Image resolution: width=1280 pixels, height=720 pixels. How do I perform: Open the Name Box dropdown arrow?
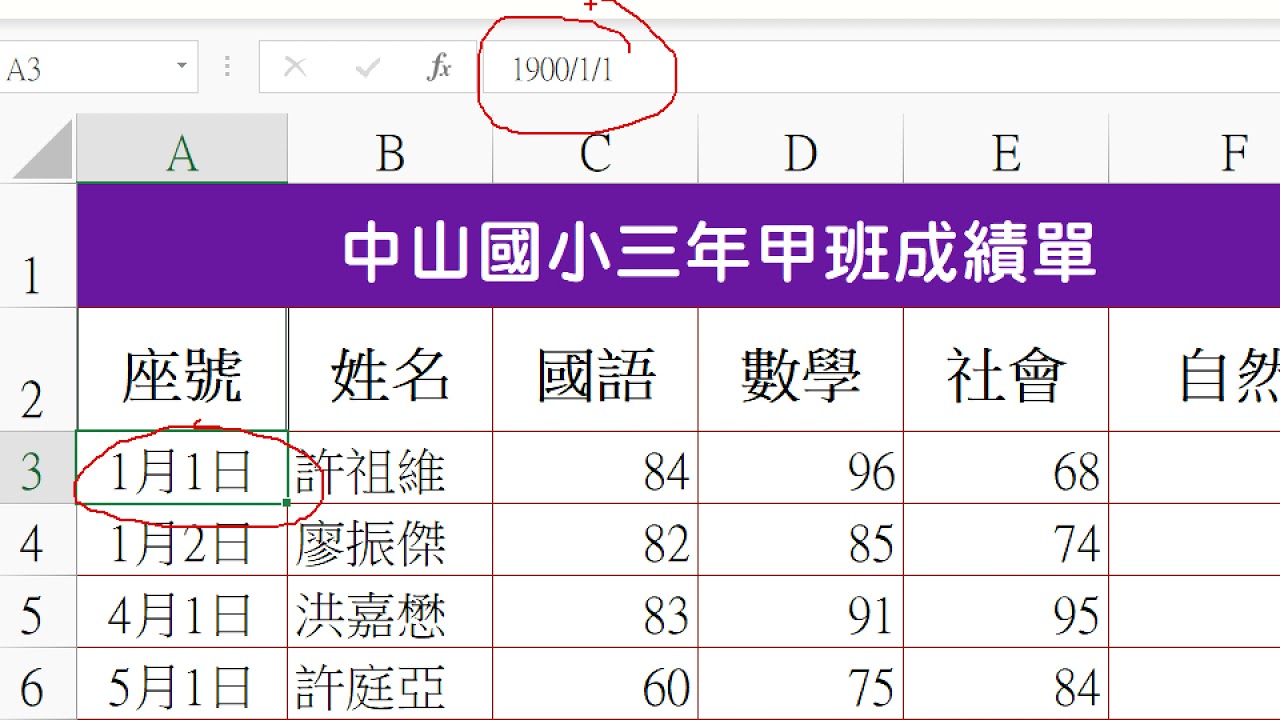[x=182, y=67]
